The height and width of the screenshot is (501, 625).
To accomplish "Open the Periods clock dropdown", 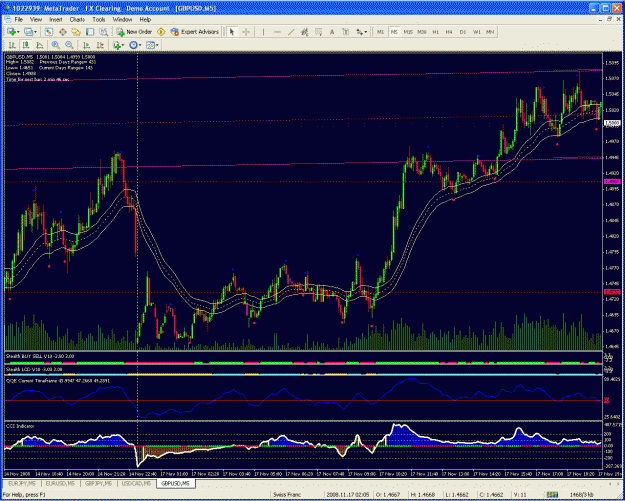I will pyautogui.click(x=135, y=45).
